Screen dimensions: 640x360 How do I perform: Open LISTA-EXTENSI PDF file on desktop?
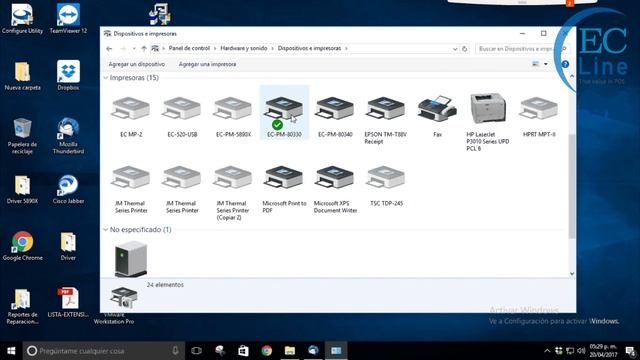(x=68, y=302)
